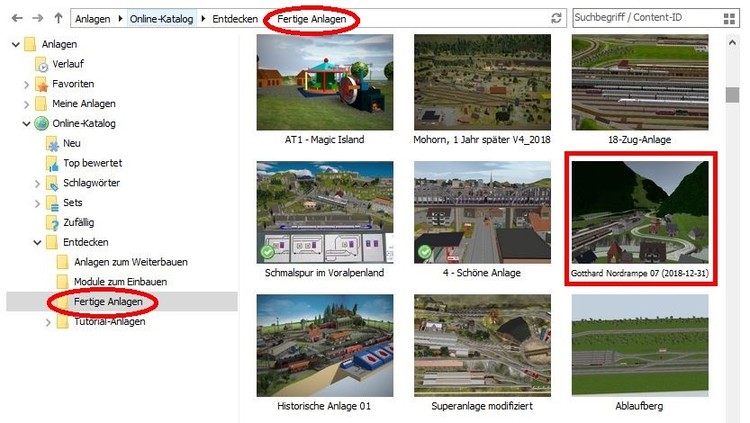The height and width of the screenshot is (423, 750).
Task: Open the Gotthard Nordrampe 07 thumbnail
Action: point(640,212)
